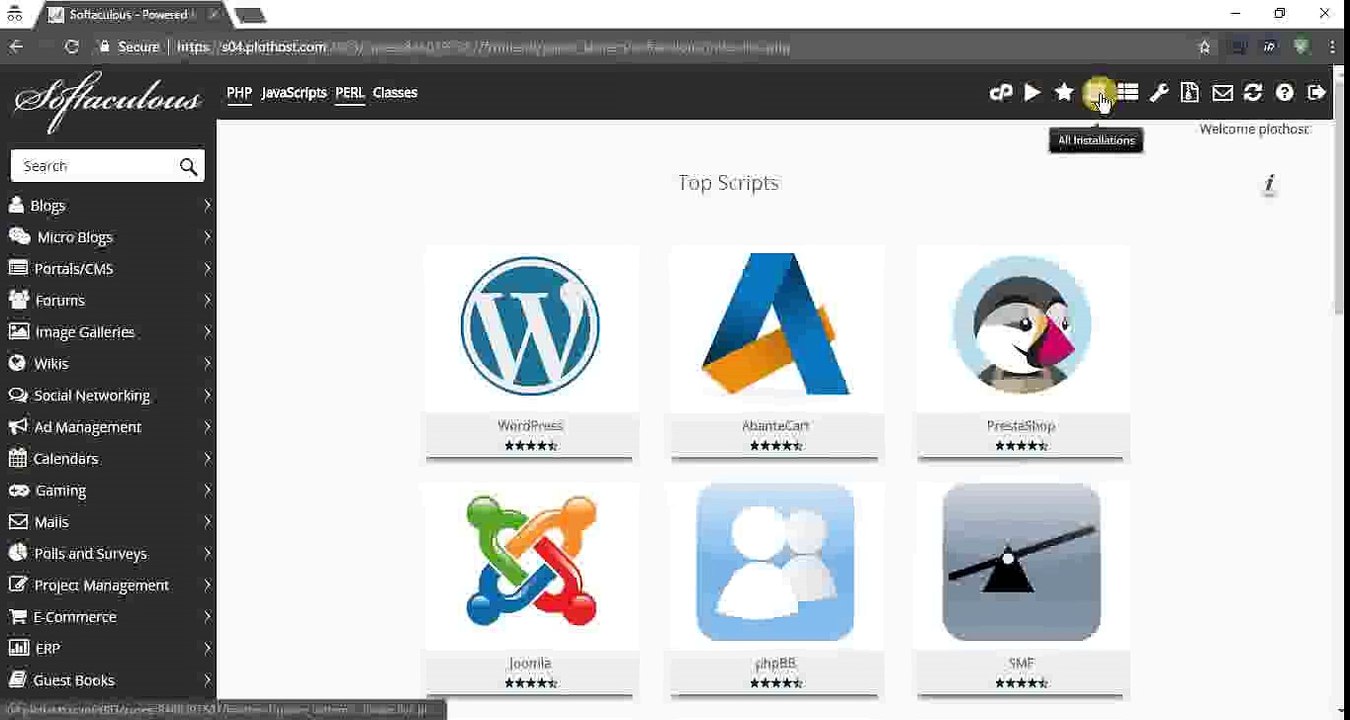Expand the Forums category arrow
This screenshot has height=720, width=1350.
click(x=207, y=300)
